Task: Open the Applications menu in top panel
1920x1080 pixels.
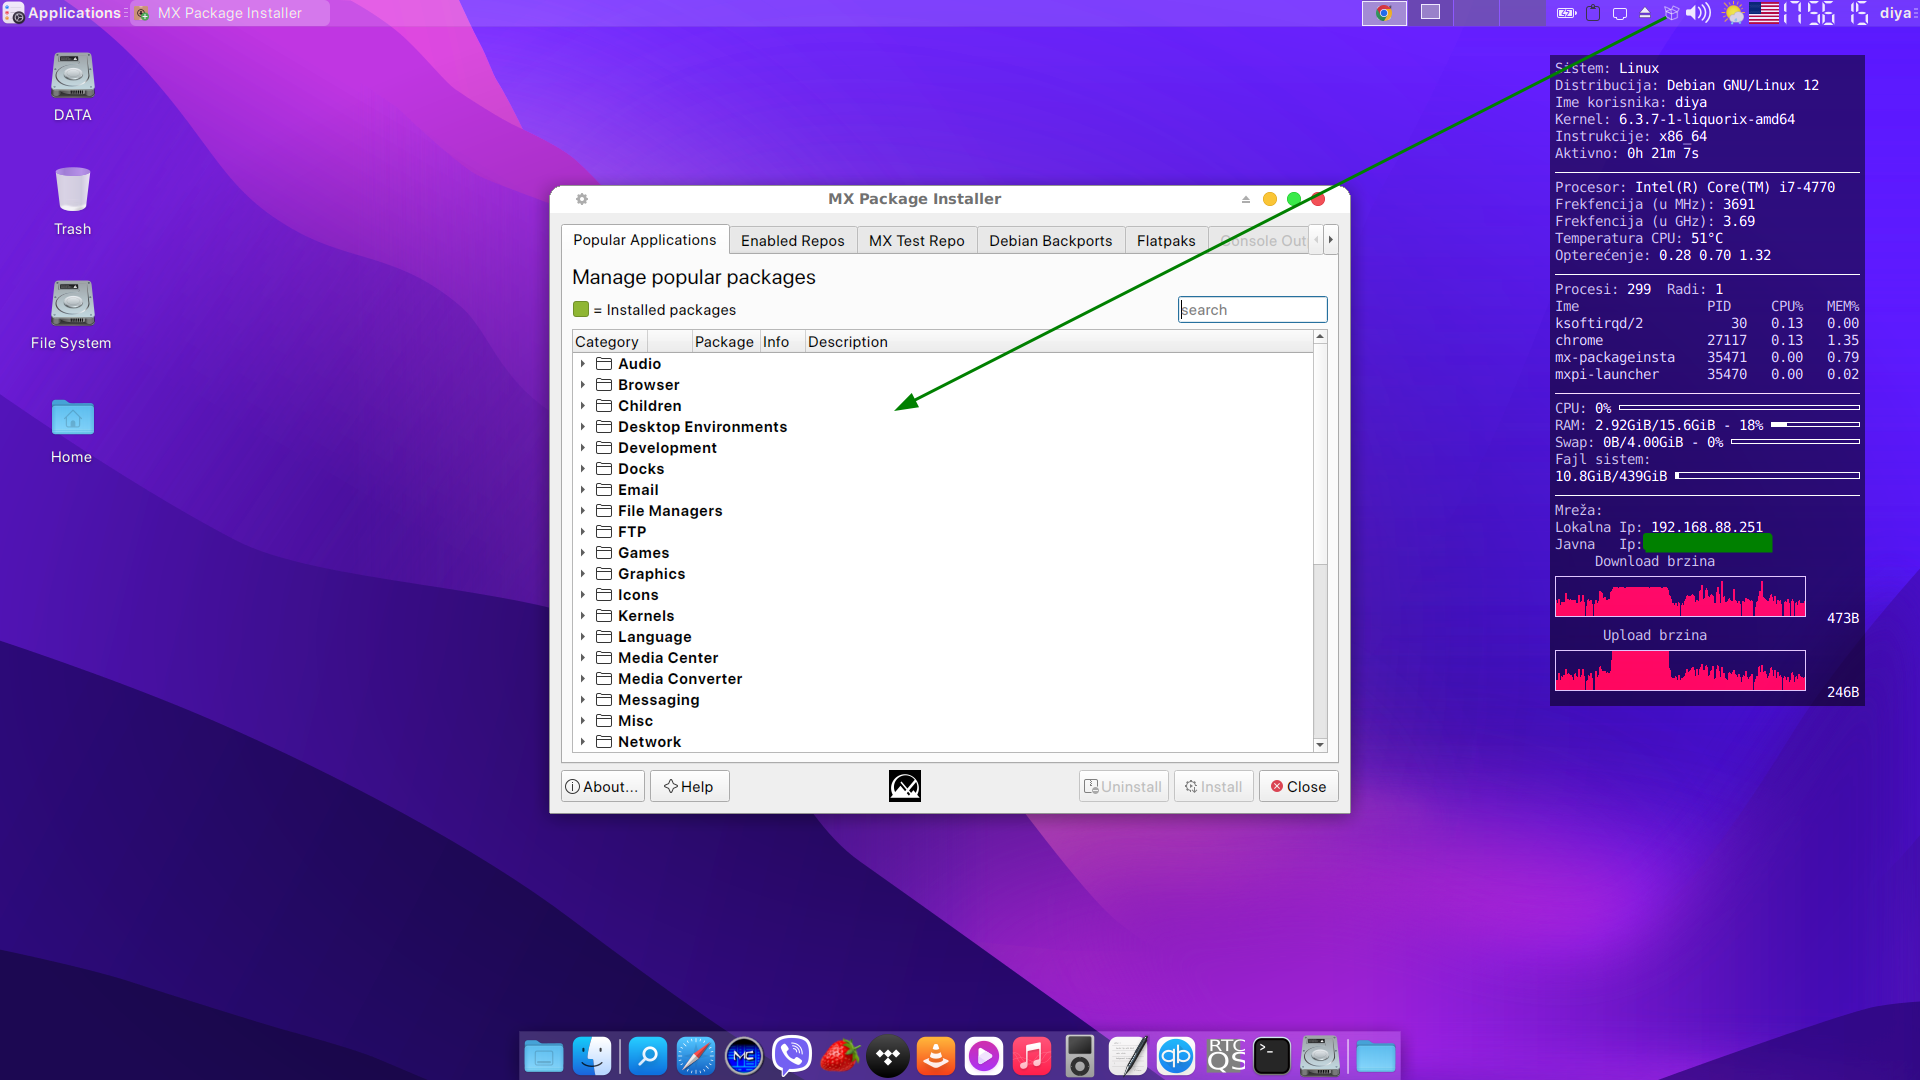Action: click(x=64, y=13)
